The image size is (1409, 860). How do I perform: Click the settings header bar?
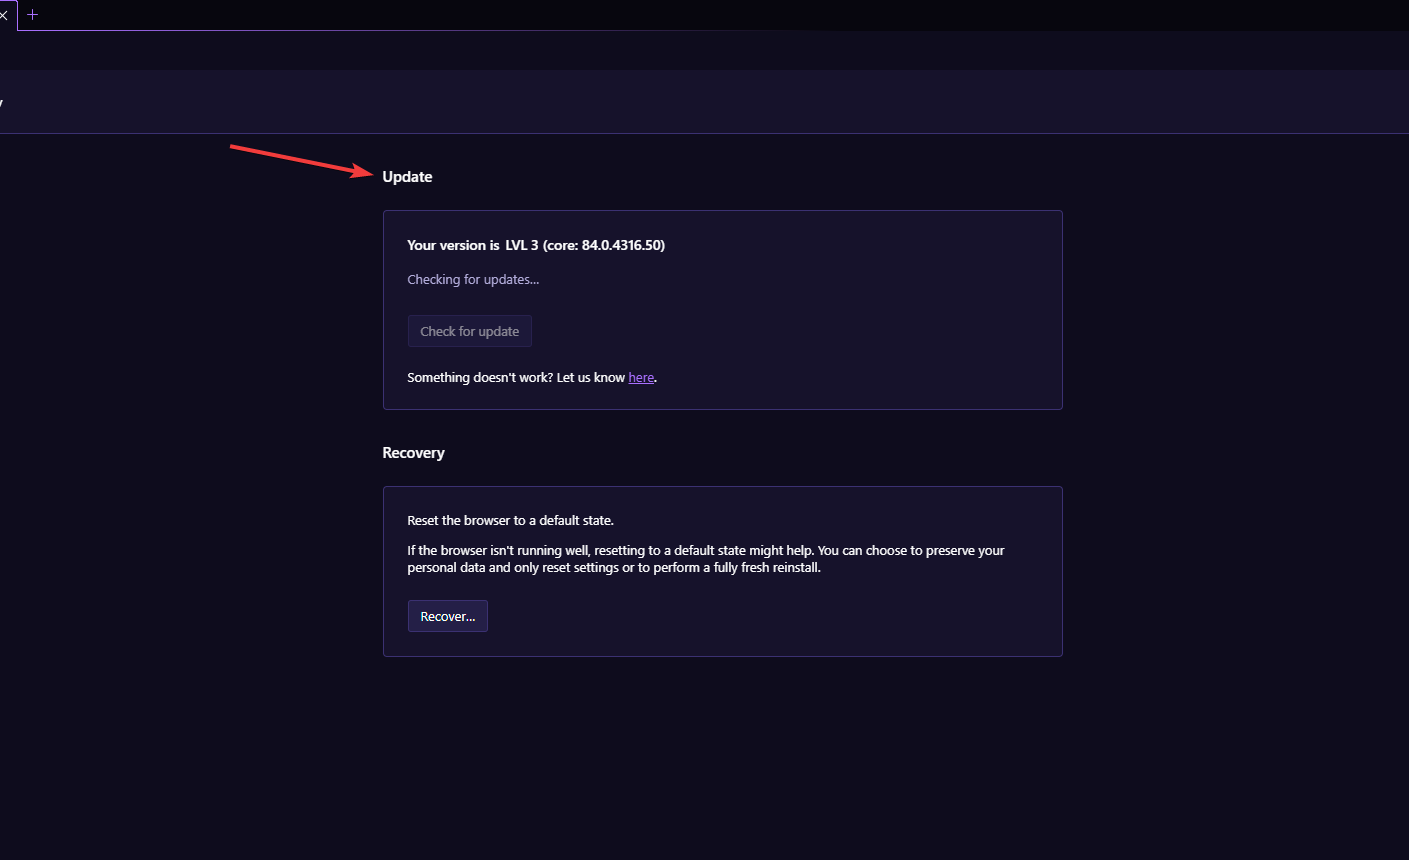(704, 102)
